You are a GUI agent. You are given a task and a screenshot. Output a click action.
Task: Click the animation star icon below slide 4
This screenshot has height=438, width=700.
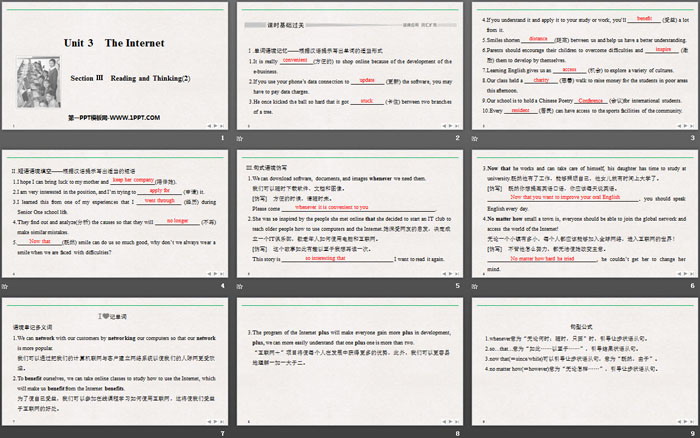click(5, 286)
